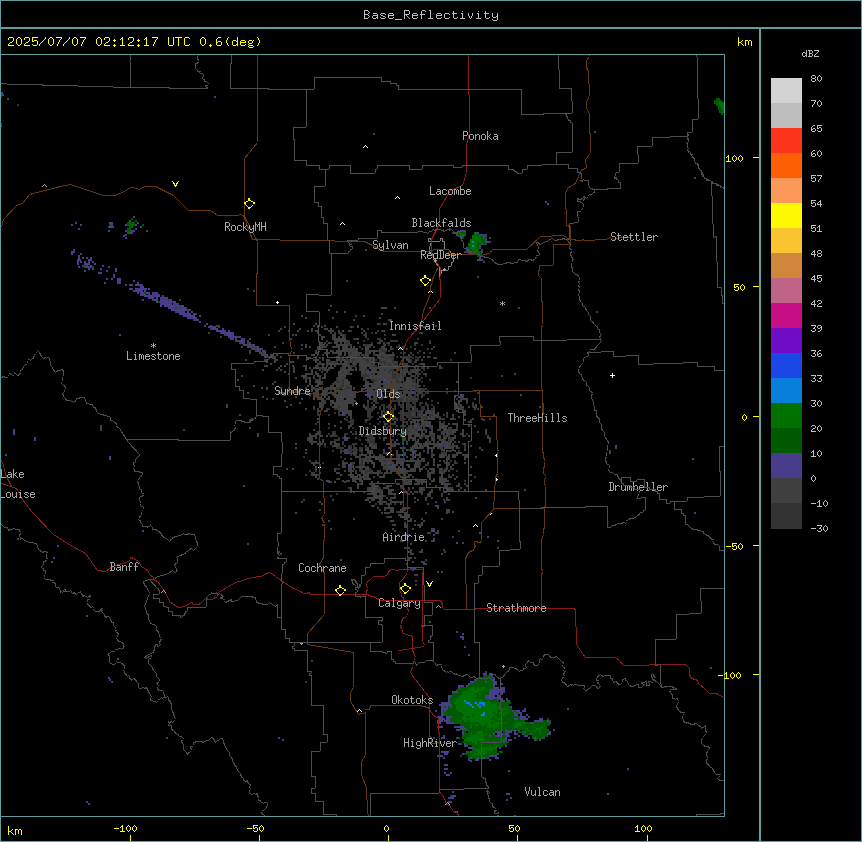Click the Calgary label

click(x=400, y=603)
